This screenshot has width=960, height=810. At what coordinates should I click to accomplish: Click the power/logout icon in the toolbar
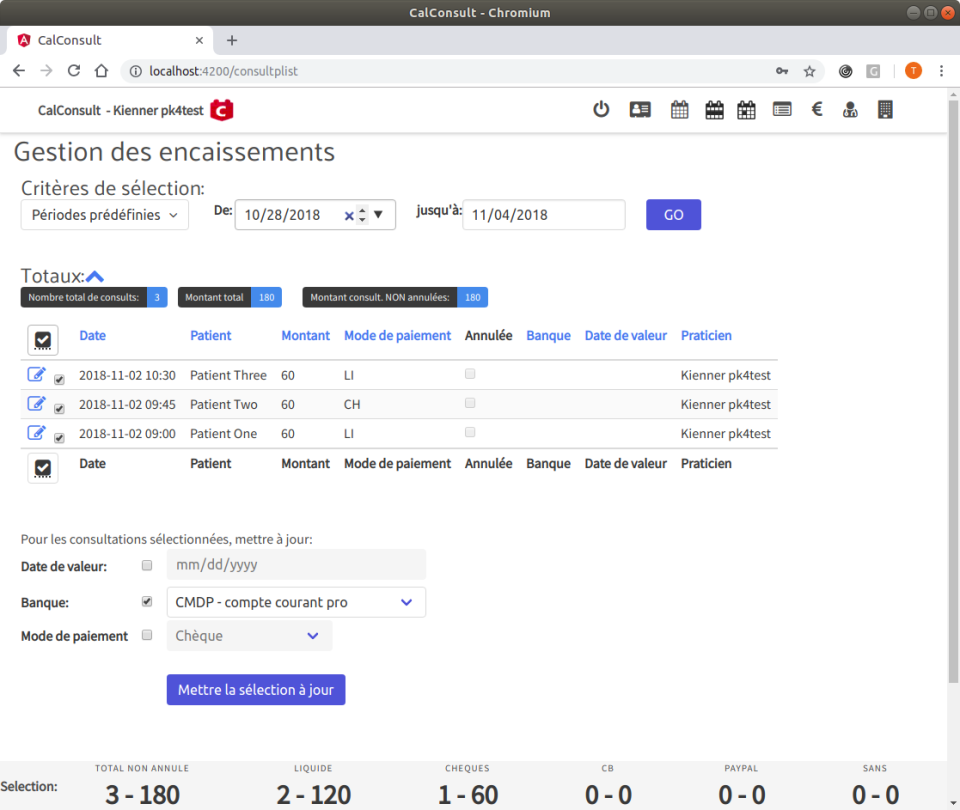[601, 109]
